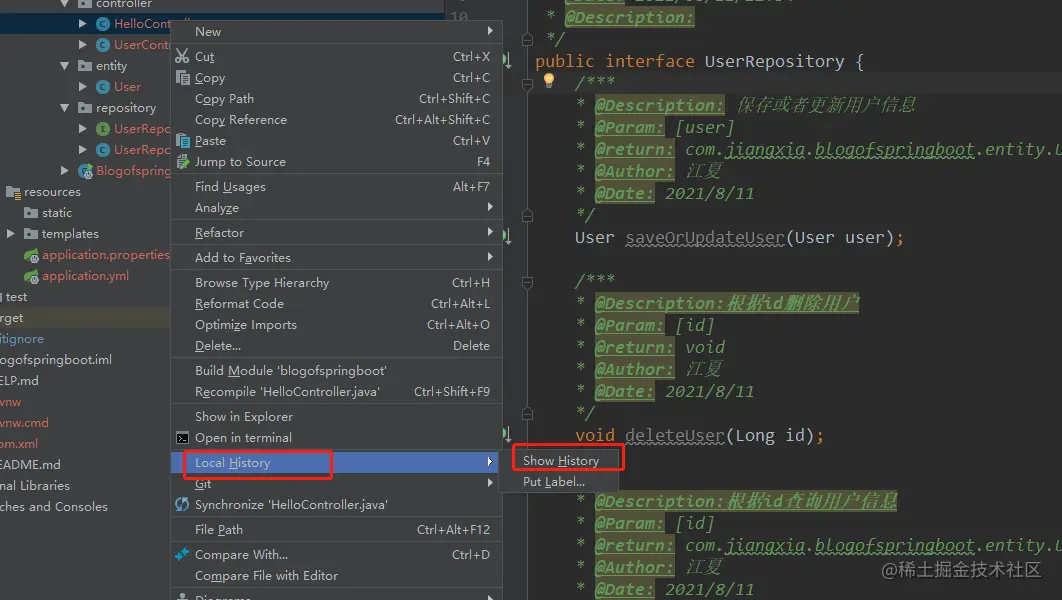Click the Open in terminal icon
The height and width of the screenshot is (600, 1062).
coord(182,437)
